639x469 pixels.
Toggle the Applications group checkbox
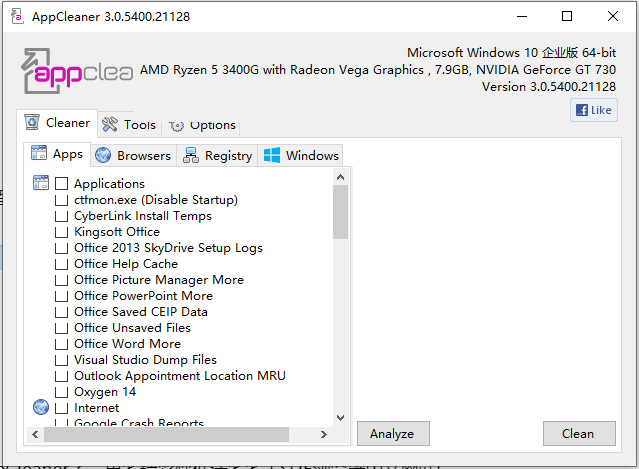[62, 184]
